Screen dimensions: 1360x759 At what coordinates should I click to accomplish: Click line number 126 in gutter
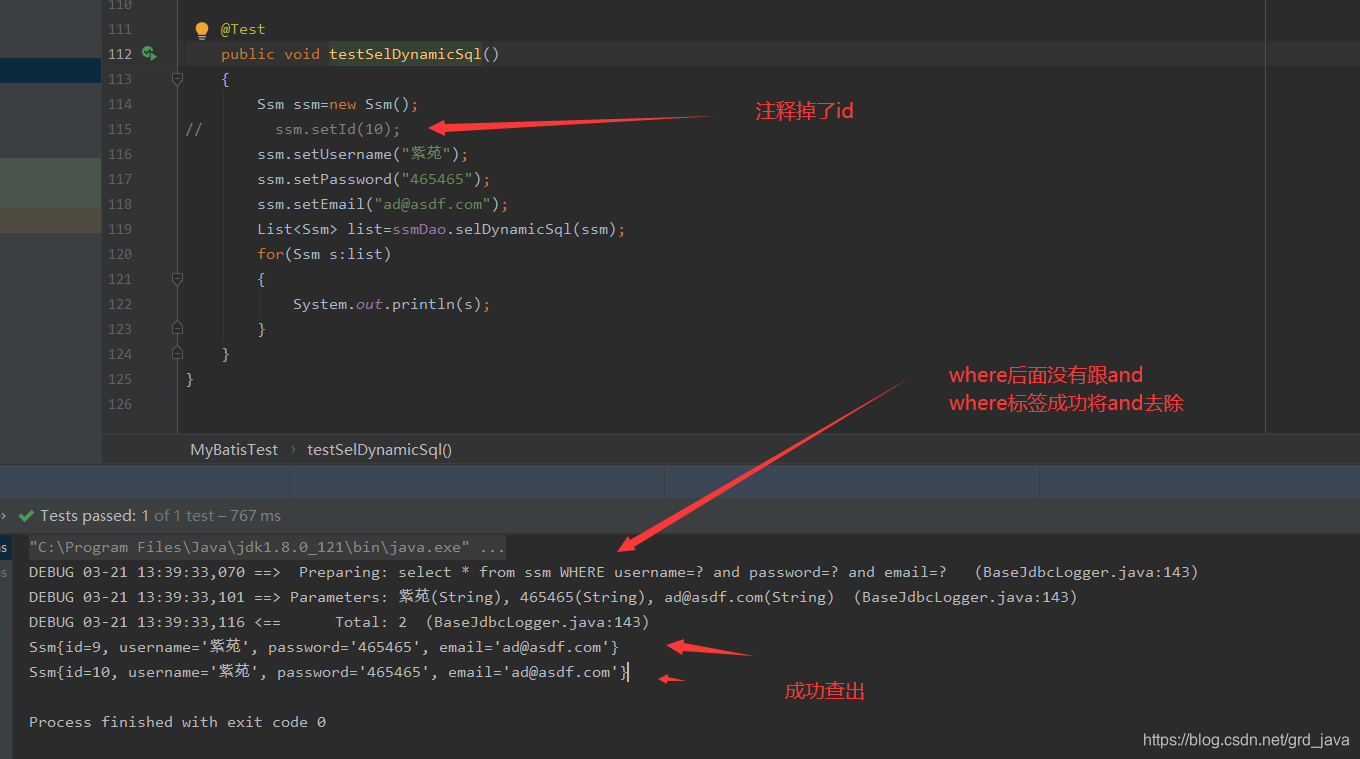point(119,404)
